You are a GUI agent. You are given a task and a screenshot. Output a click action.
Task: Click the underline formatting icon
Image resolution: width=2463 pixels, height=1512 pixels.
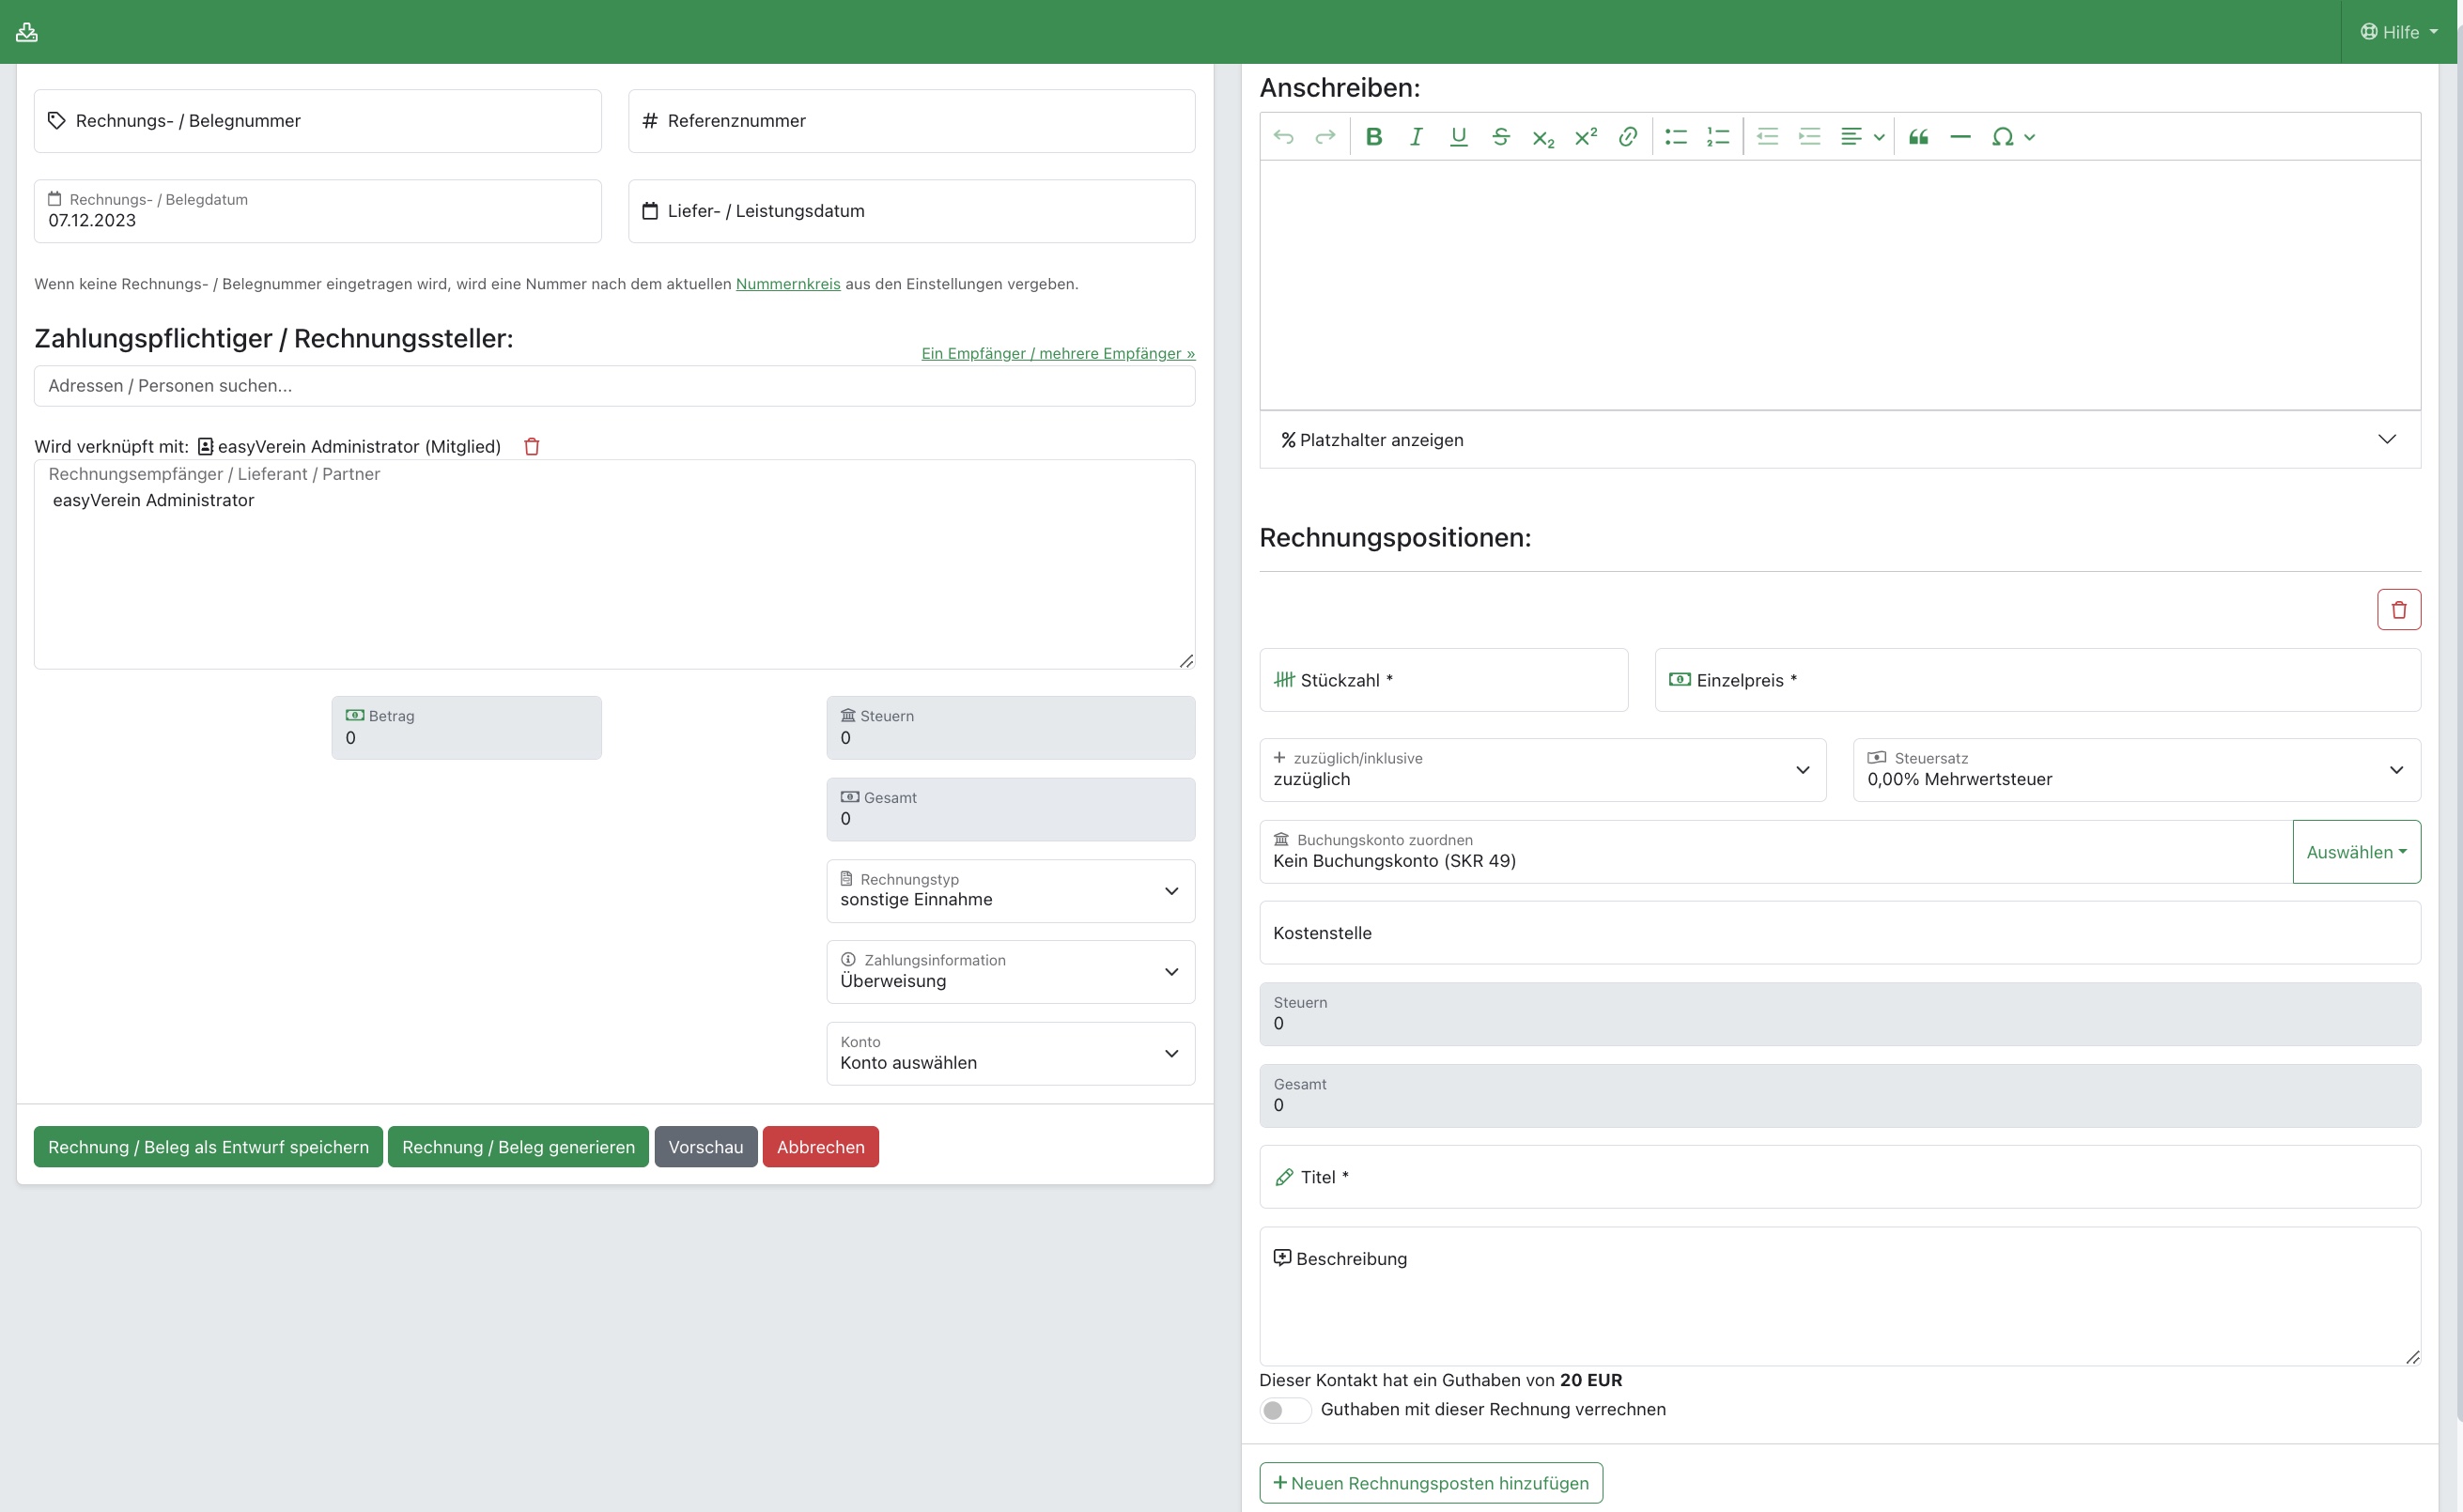pyautogui.click(x=1458, y=137)
